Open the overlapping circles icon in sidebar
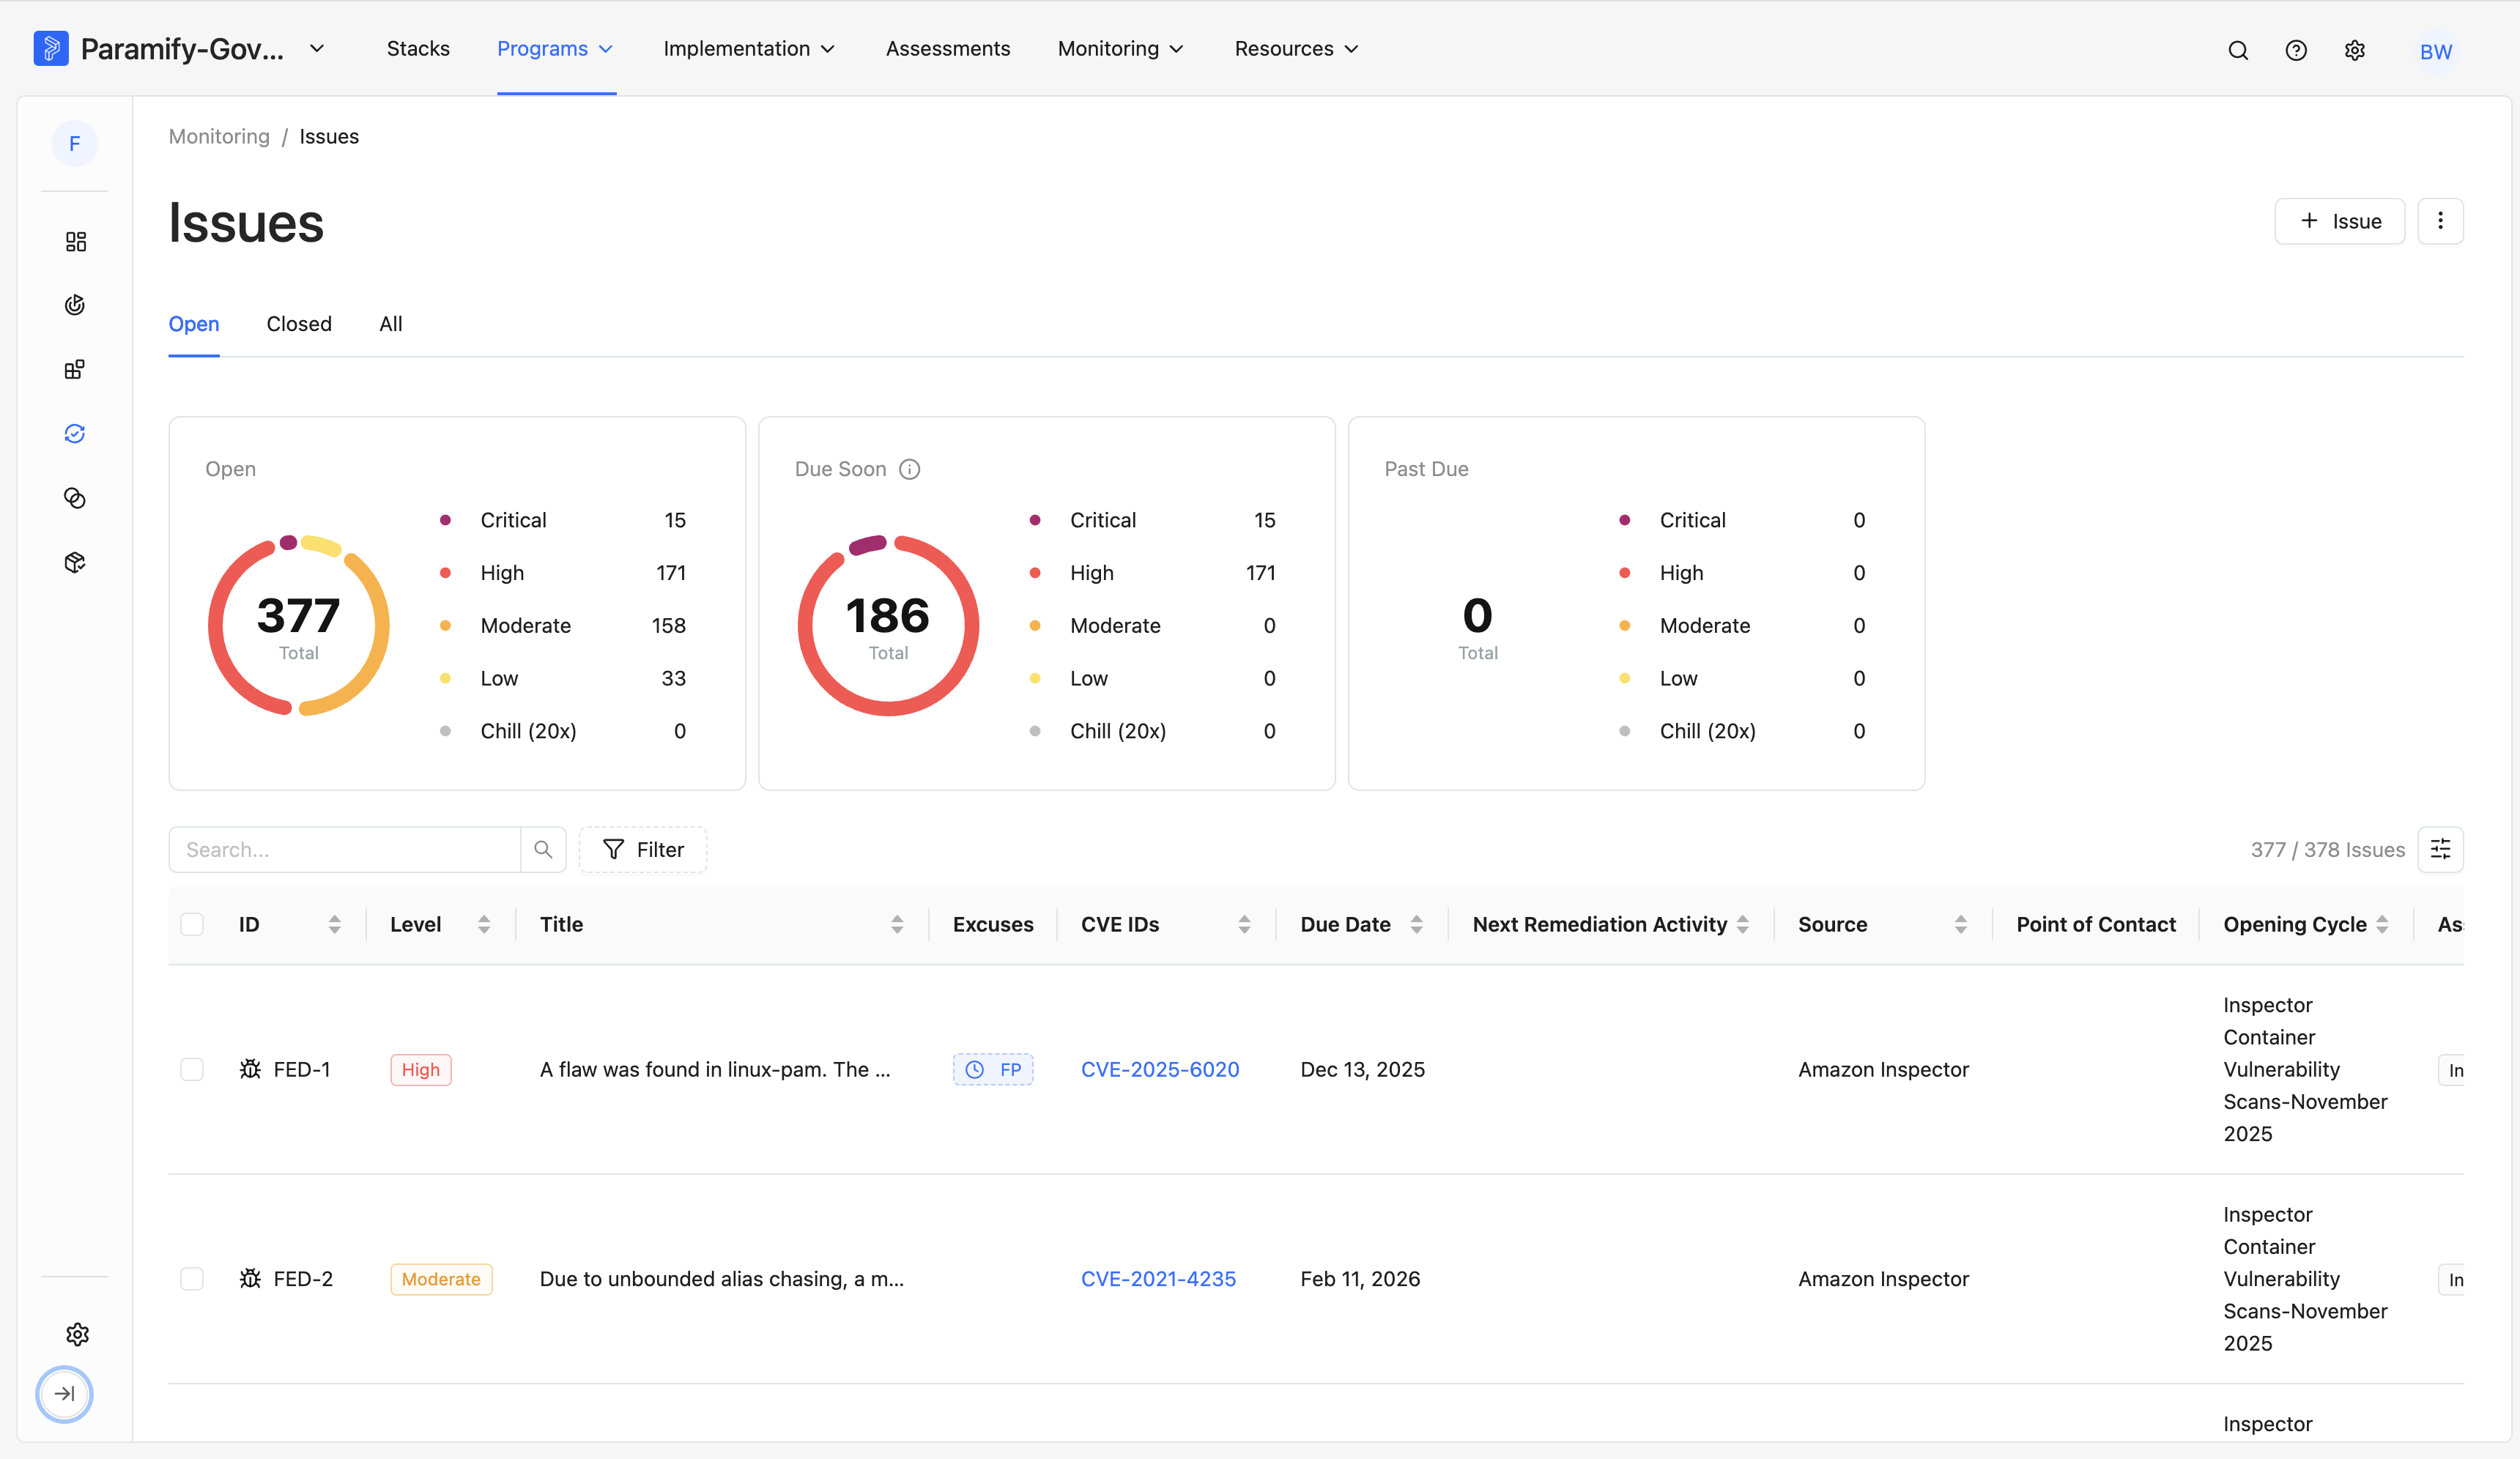2520x1459 pixels. pyautogui.click(x=75, y=498)
